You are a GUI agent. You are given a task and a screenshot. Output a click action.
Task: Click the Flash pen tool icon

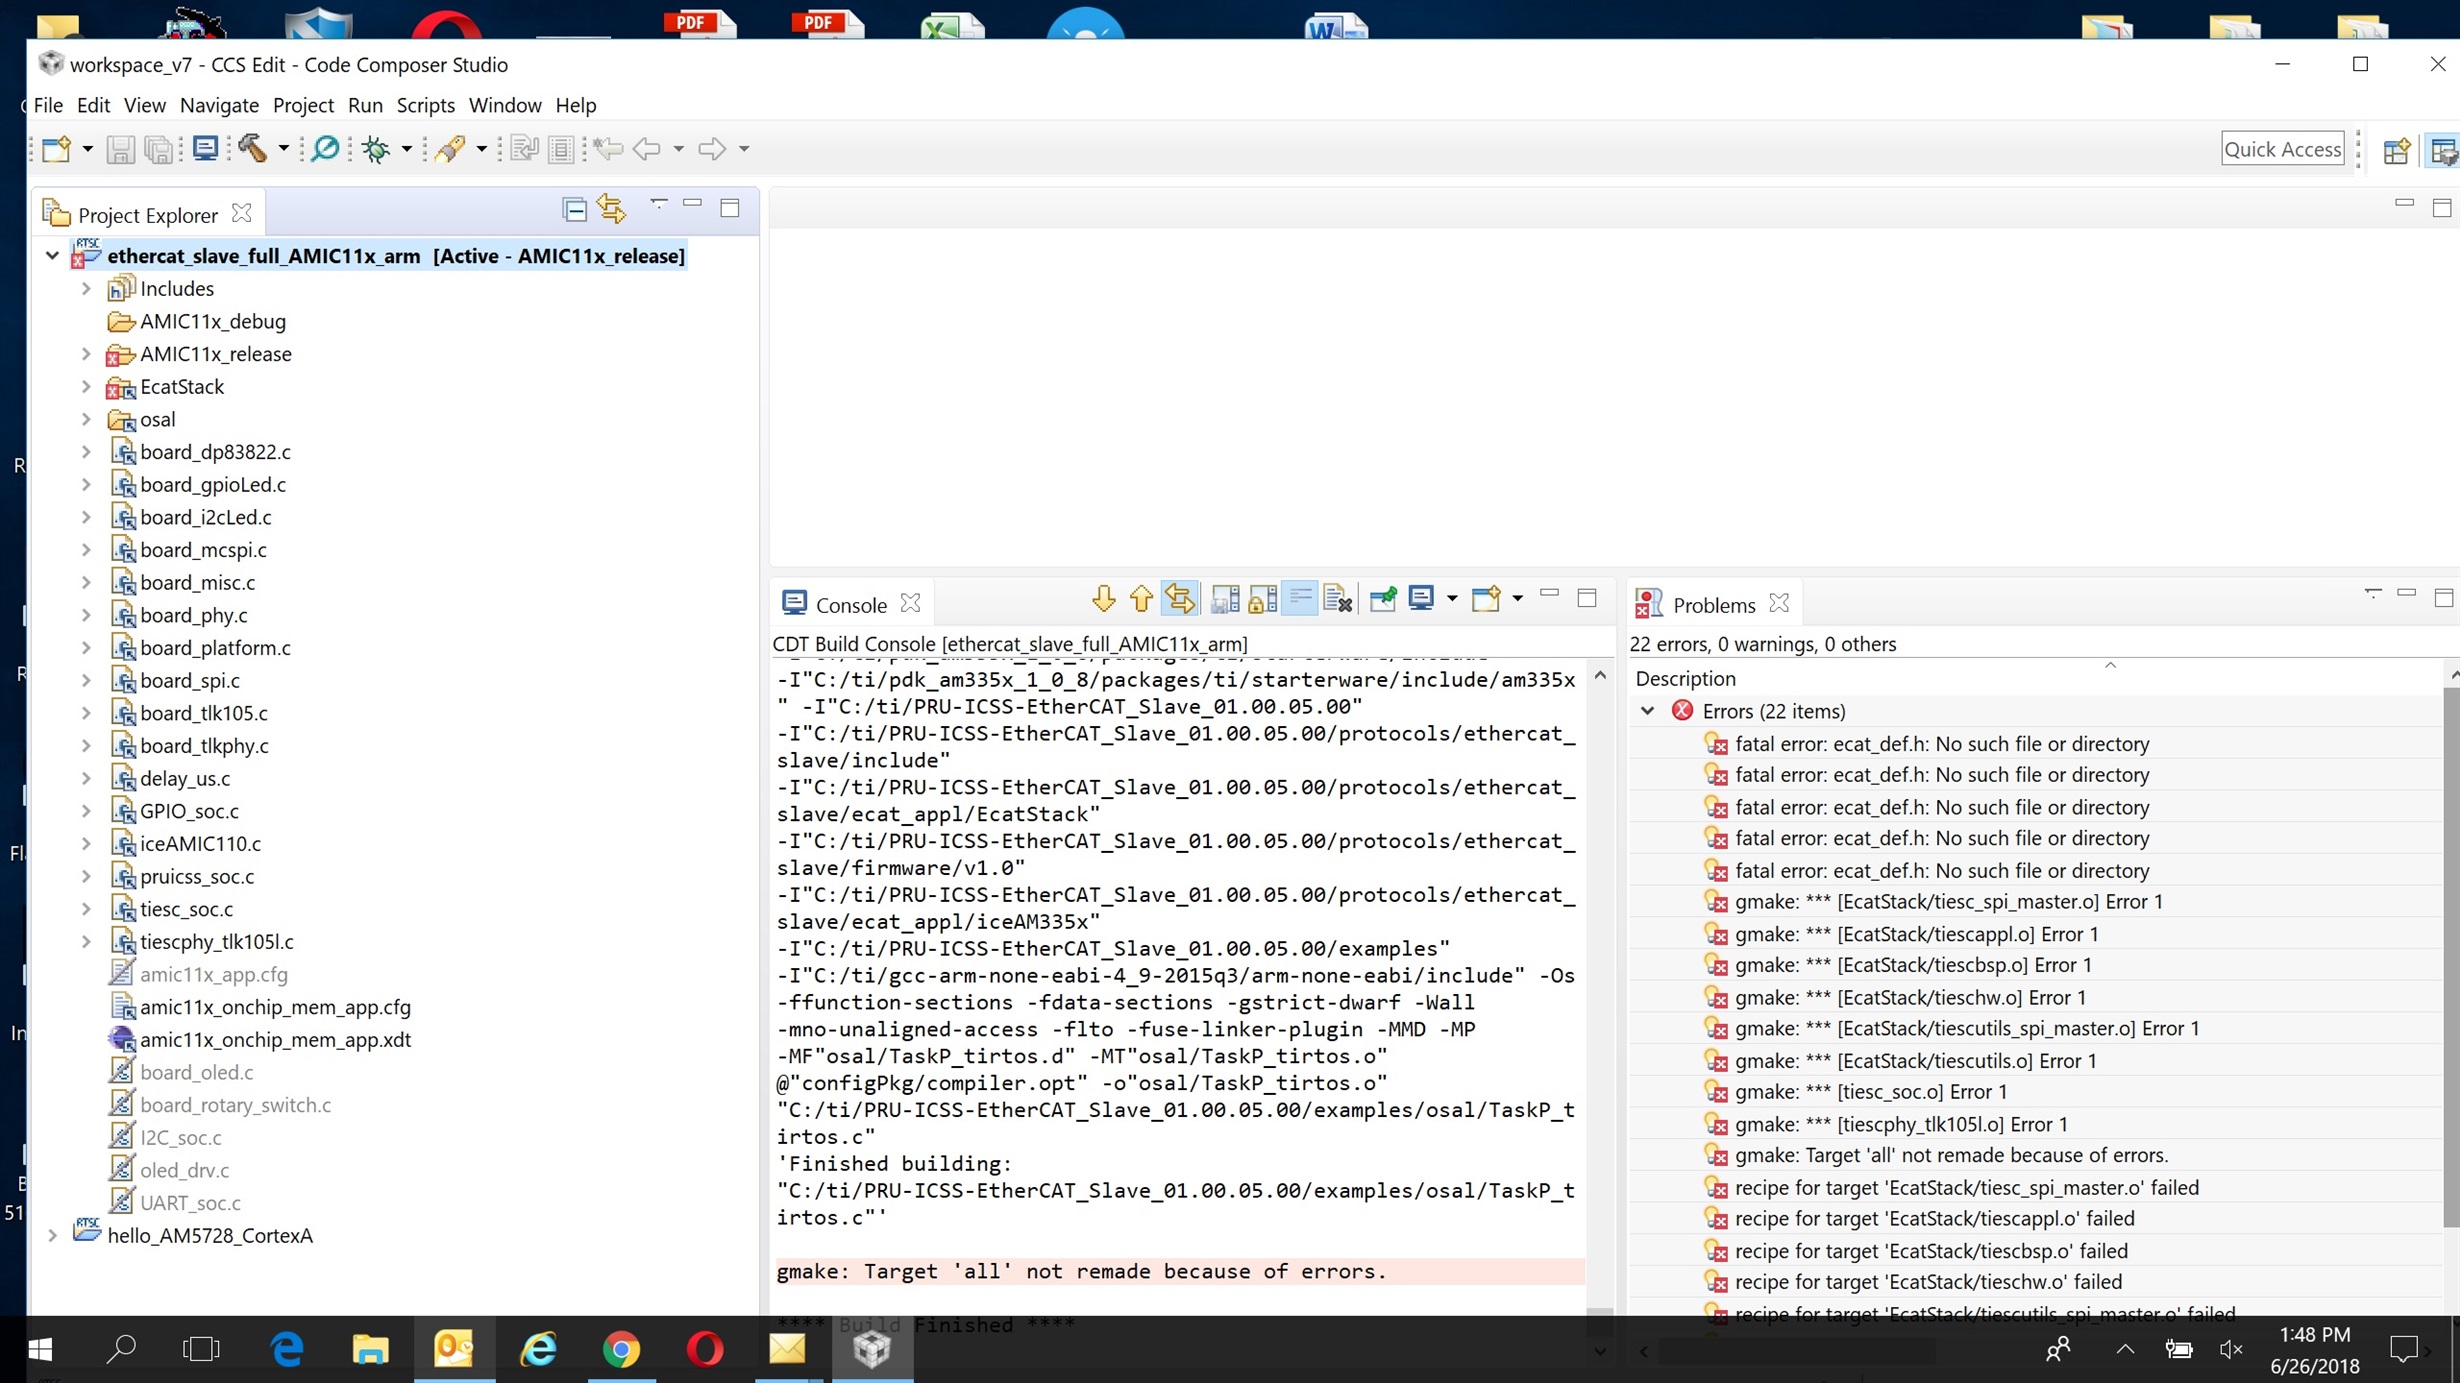tap(450, 149)
